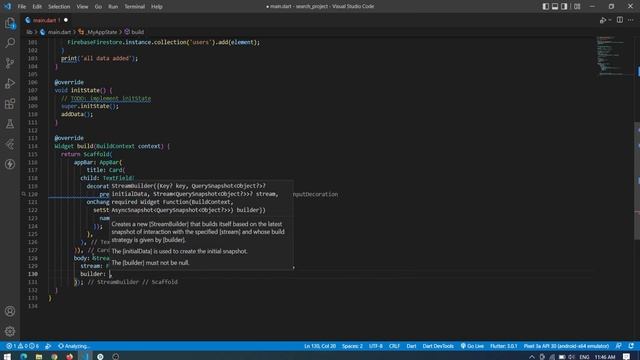Image resolution: width=640 pixels, height=360 pixels.
Task: Split the editor to the right
Action: [620, 20]
